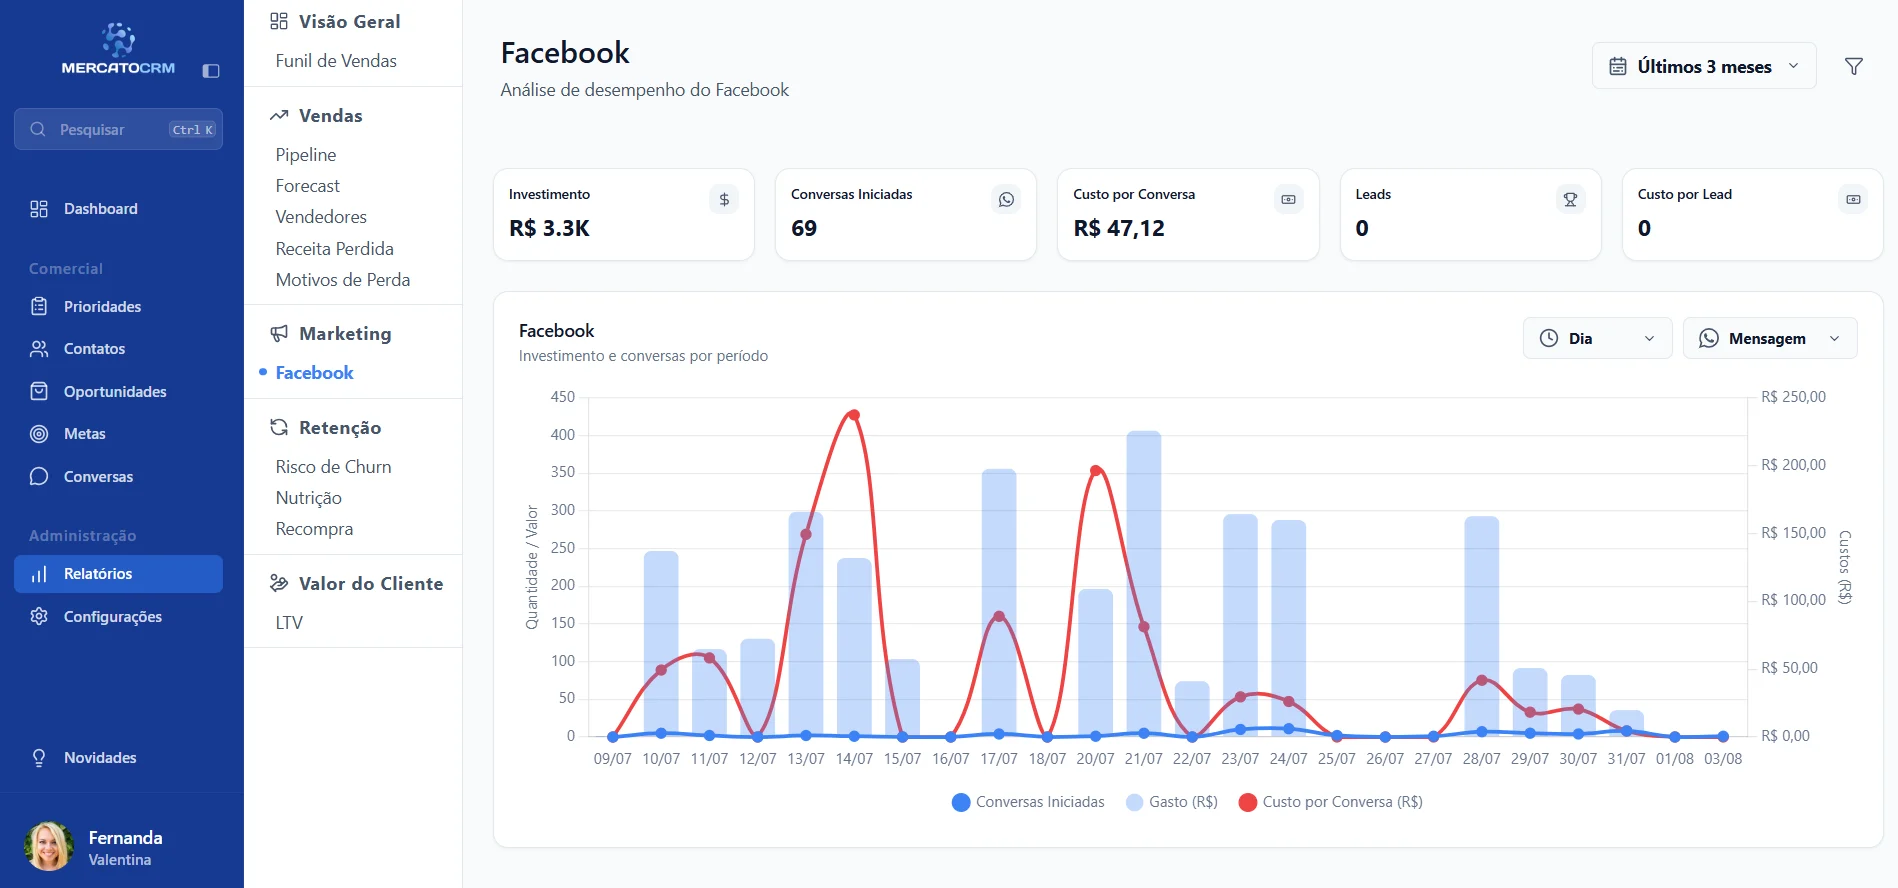Toggle Gasto (R$) legend series
Viewport: 1898px width, 888px height.
pos(1172,802)
